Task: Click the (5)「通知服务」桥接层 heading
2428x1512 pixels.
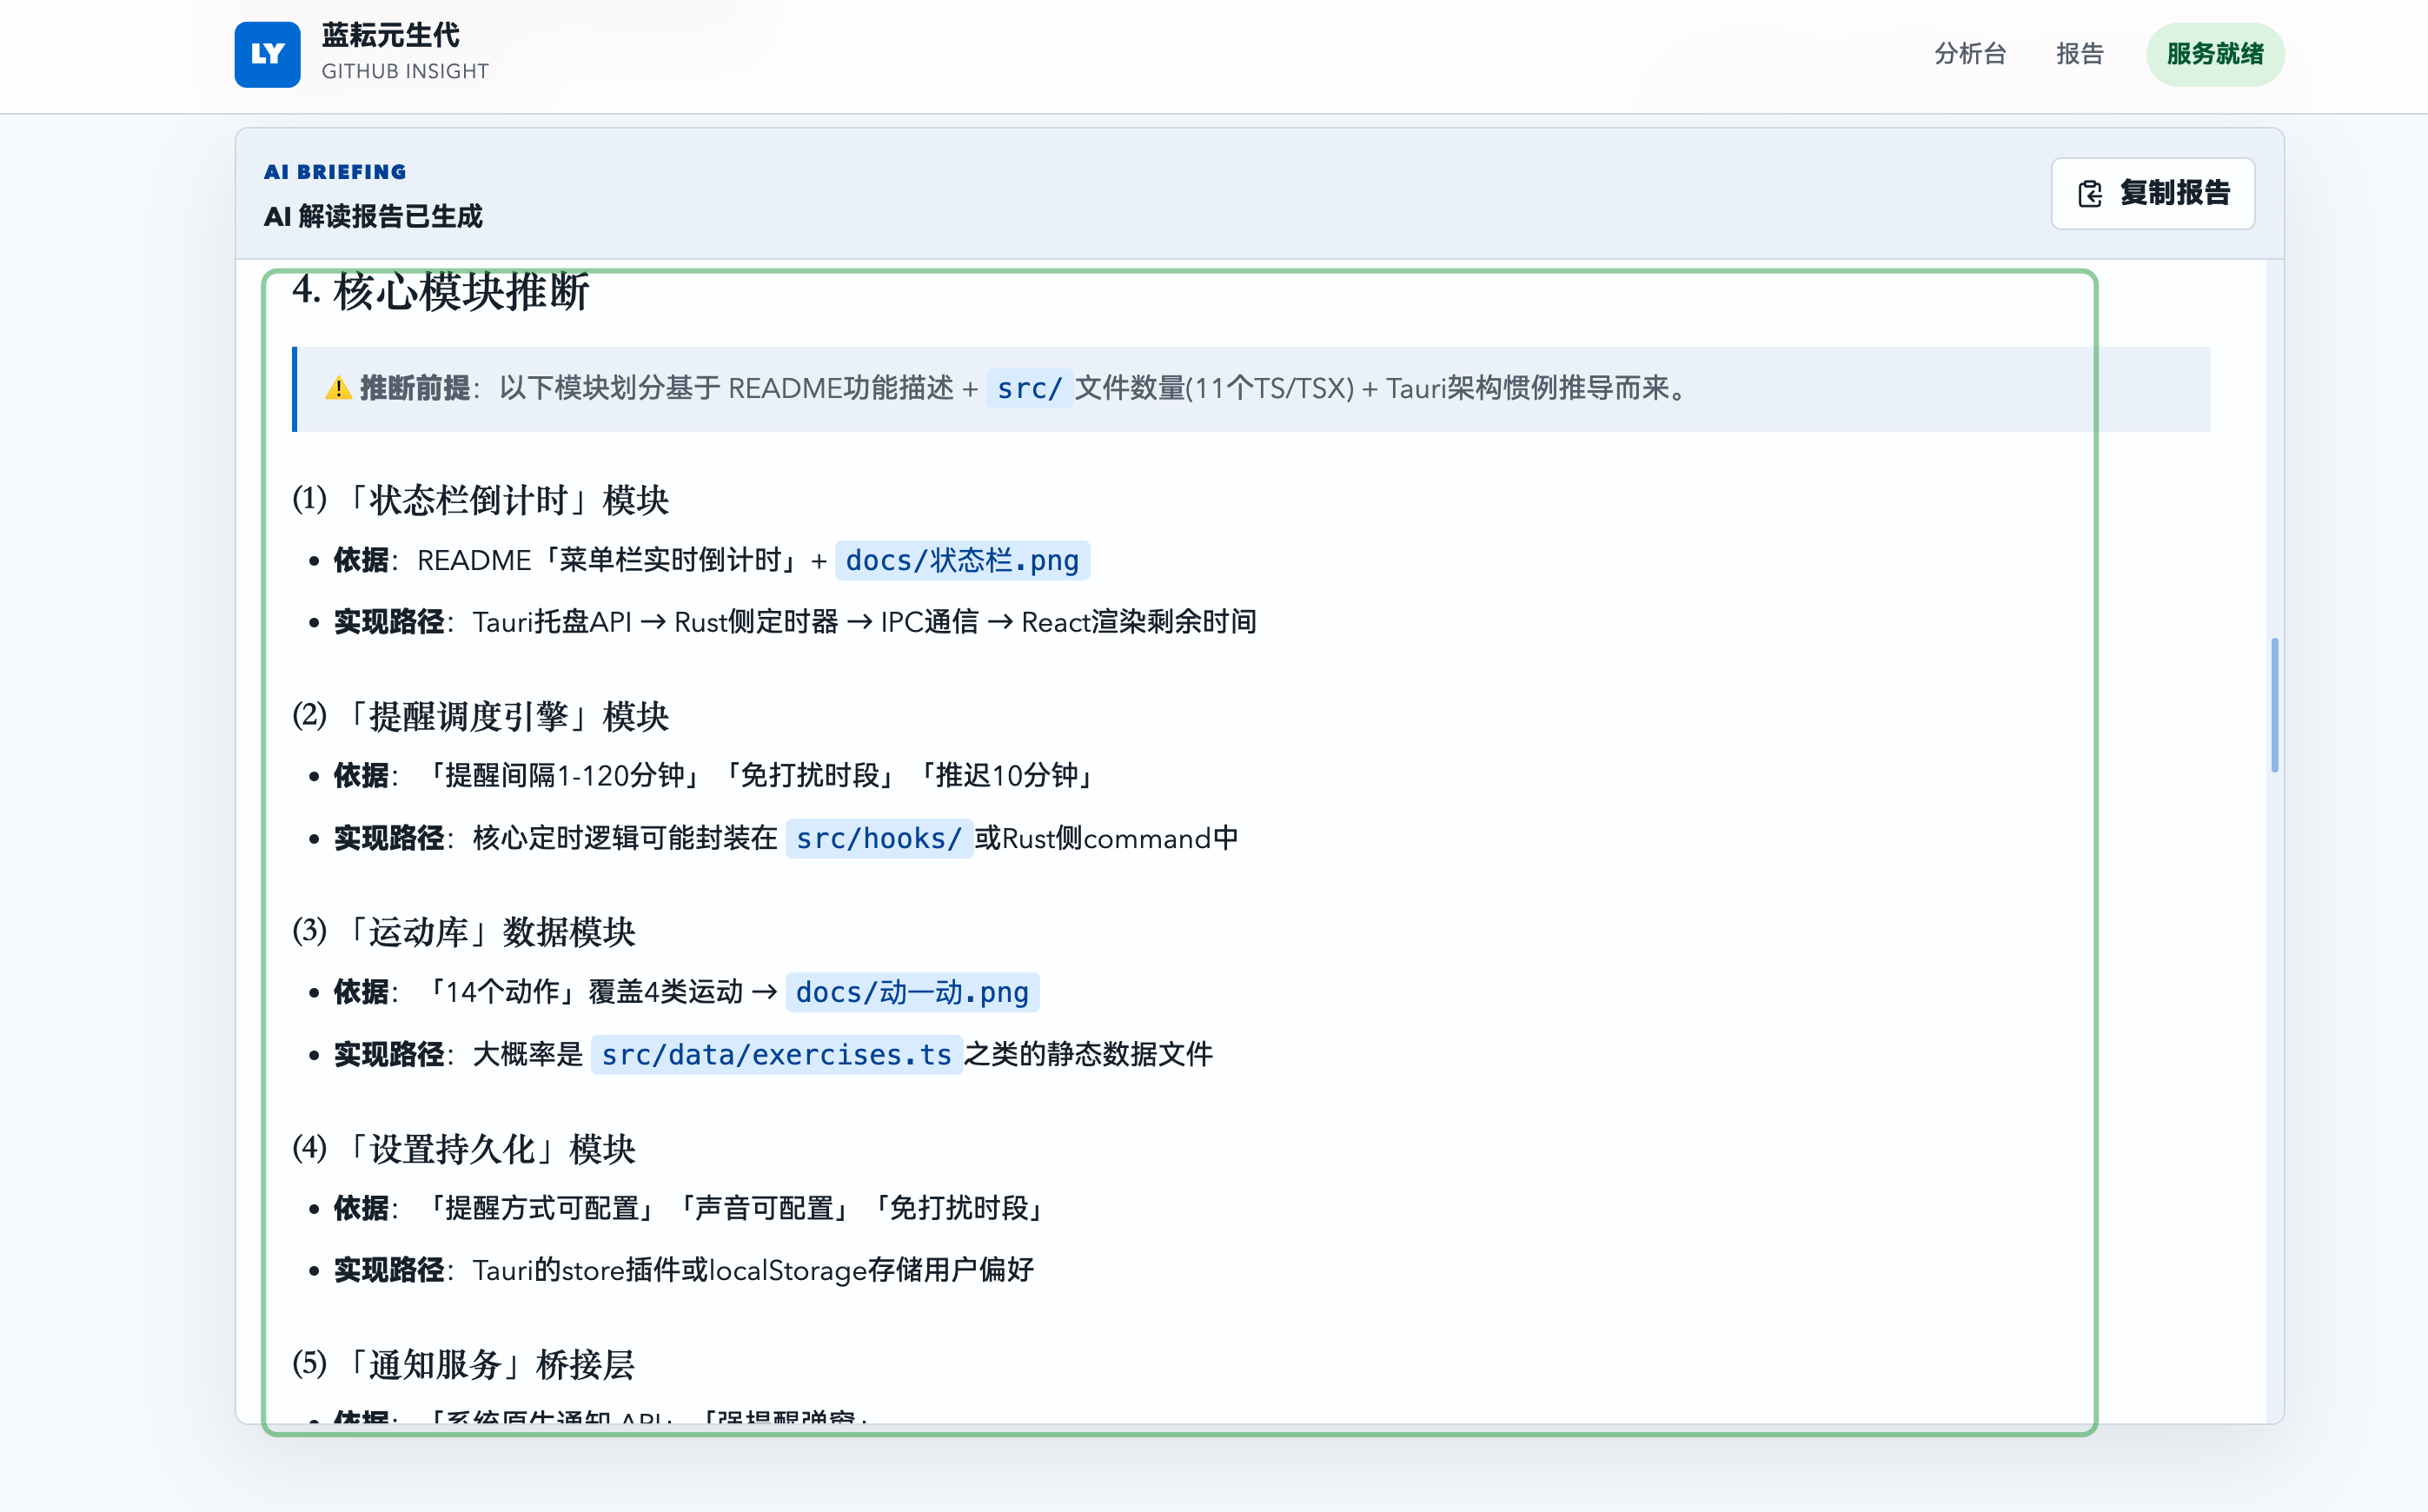Action: 464,1364
